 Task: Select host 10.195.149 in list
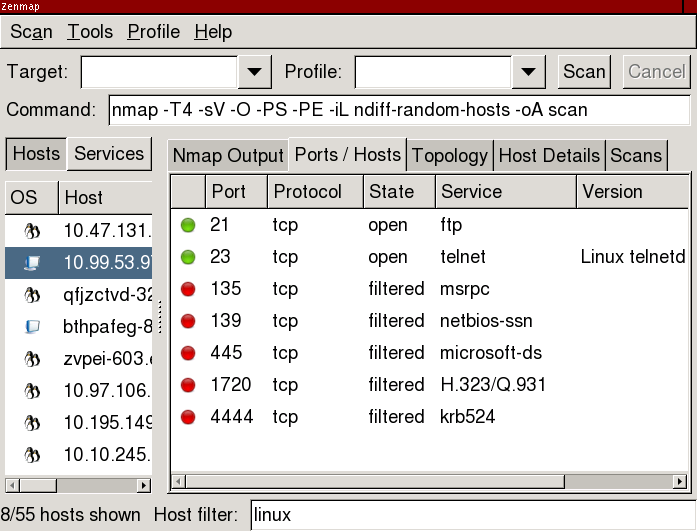[x=79, y=423]
